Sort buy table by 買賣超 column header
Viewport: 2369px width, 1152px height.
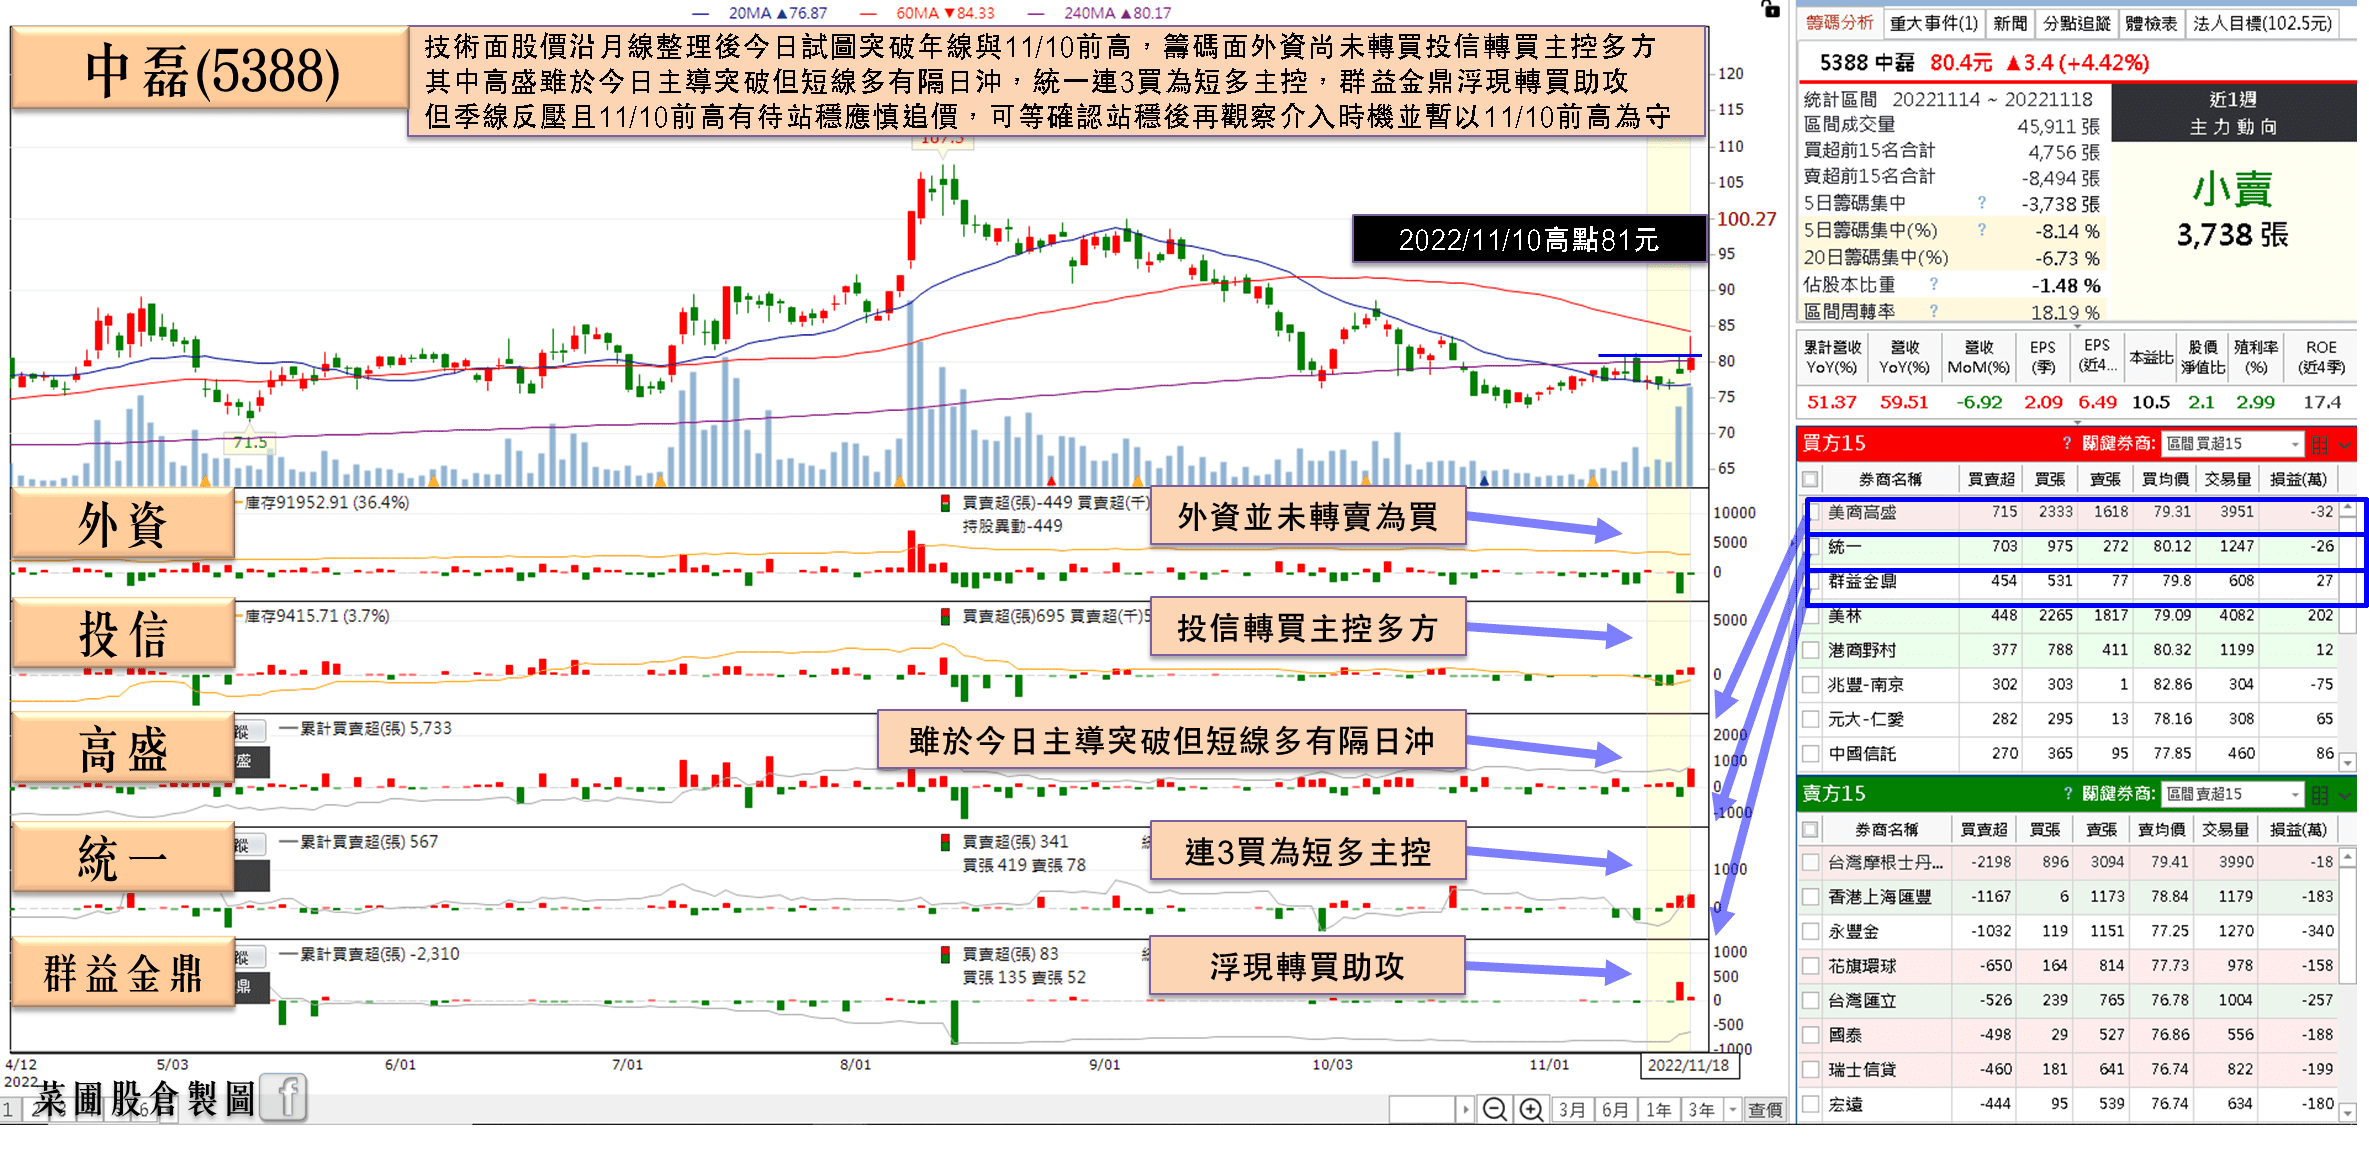[x=1990, y=479]
